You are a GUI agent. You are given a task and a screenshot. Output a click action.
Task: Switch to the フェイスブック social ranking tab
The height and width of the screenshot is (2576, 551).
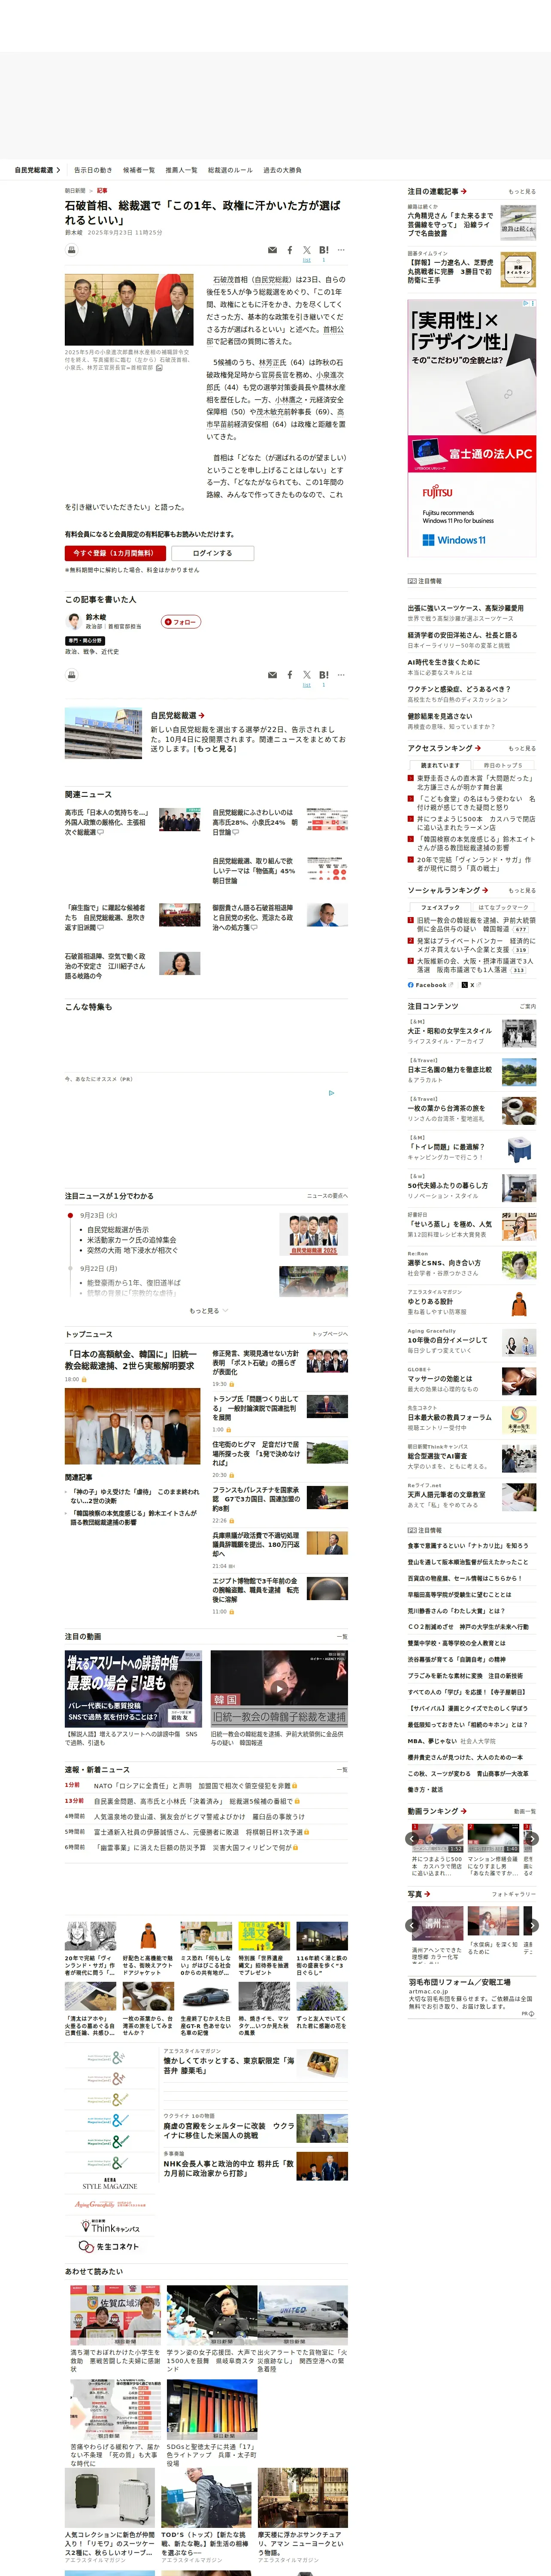point(440,907)
